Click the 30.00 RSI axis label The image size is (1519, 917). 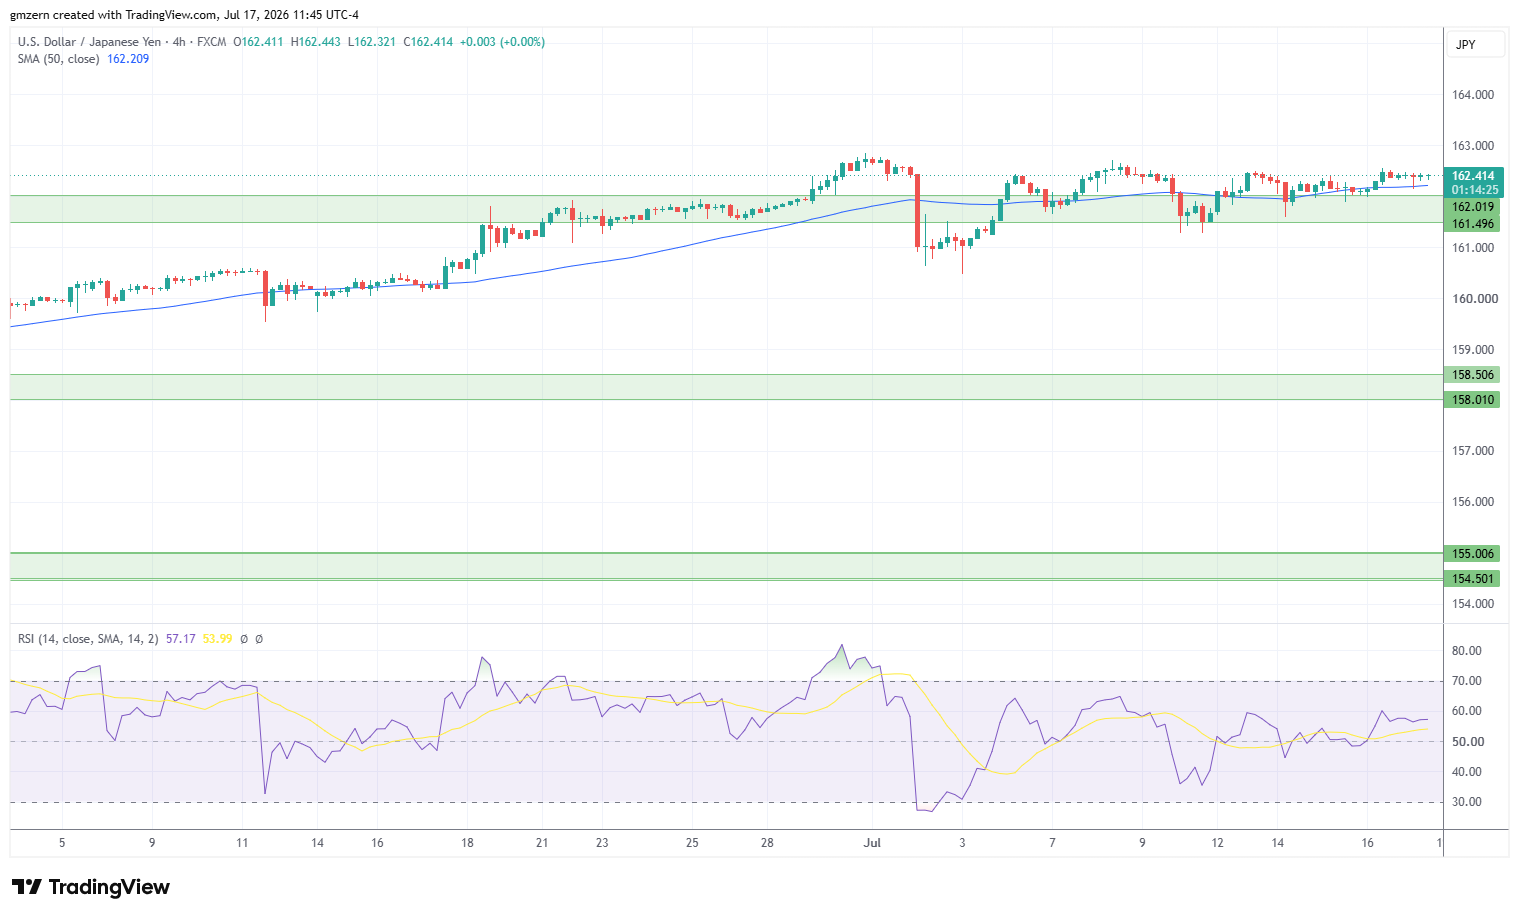coord(1467,802)
